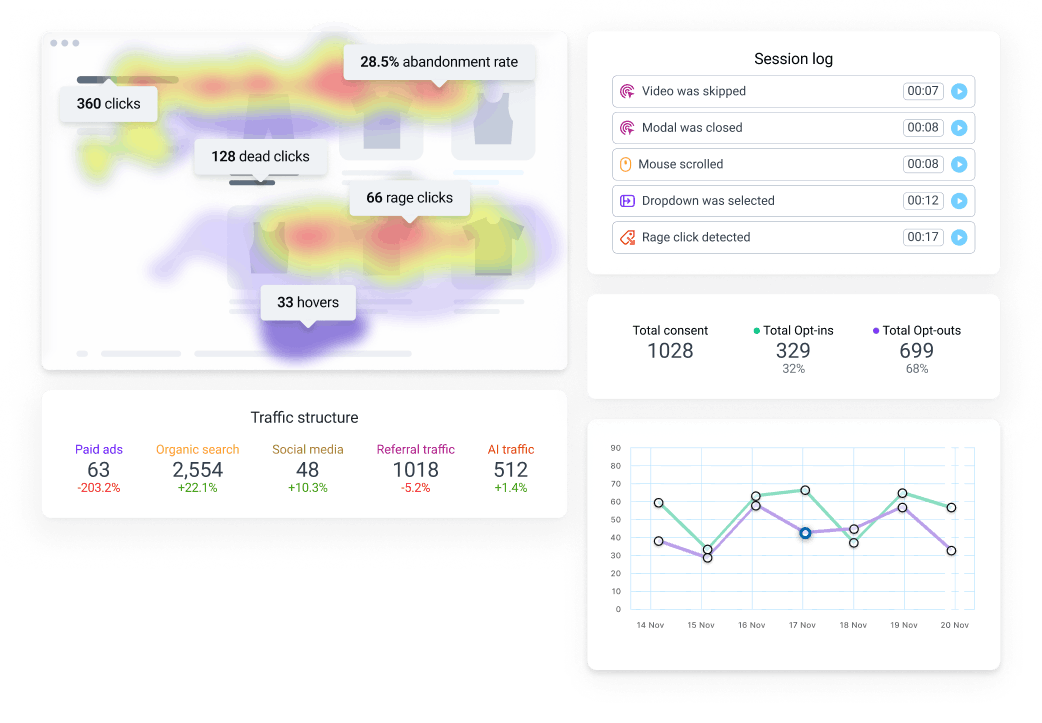Image resolution: width=1042 pixels, height=723 pixels.
Task: Play the 'Video was skipped' session event
Action: tap(959, 91)
